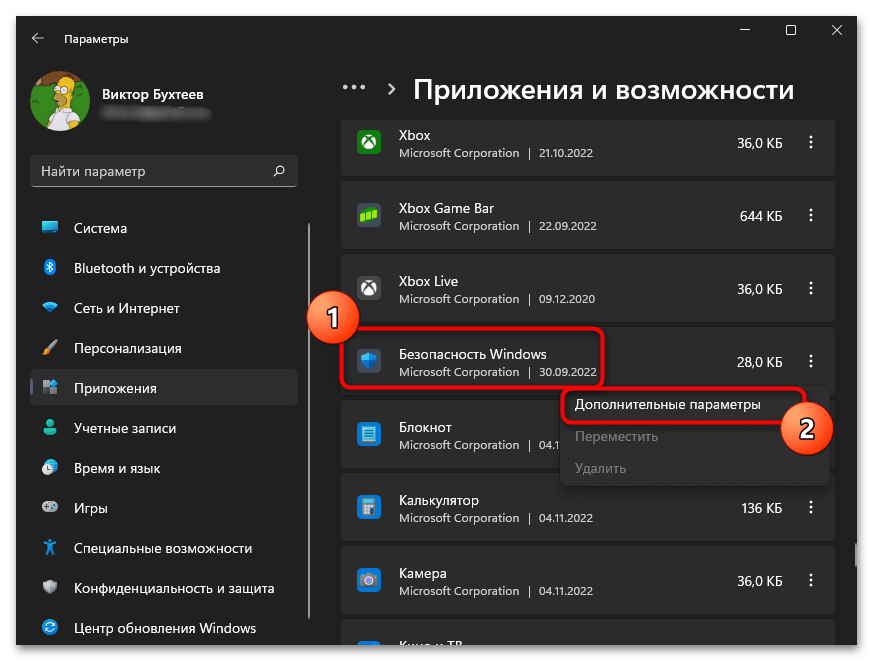
Task: Open the three-dot menu for Xbox Live
Action: coord(811,288)
